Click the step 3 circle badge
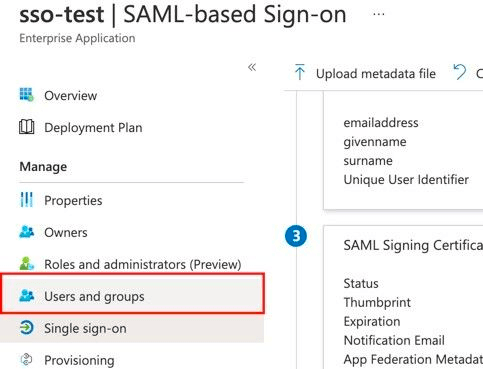483x369 pixels. pyautogui.click(x=296, y=236)
